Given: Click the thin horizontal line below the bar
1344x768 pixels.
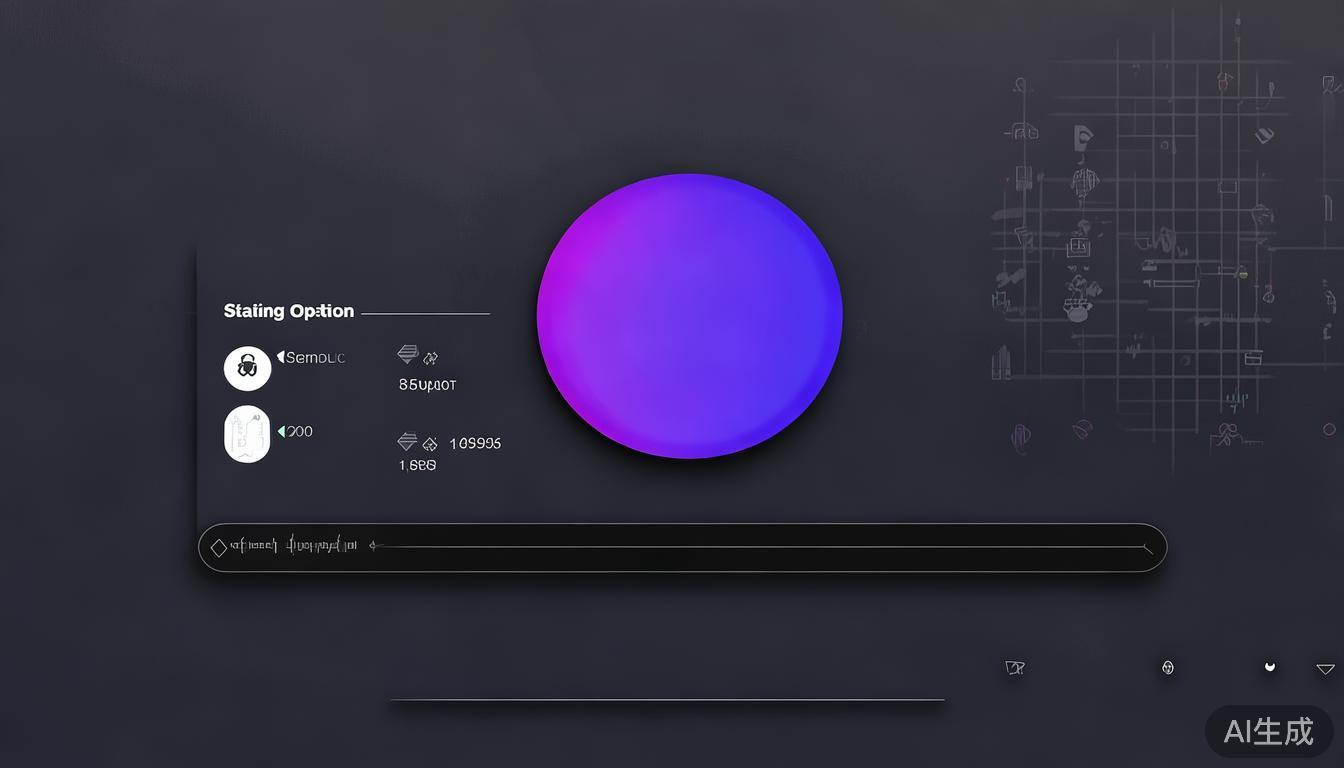Looking at the screenshot, I should [667, 700].
